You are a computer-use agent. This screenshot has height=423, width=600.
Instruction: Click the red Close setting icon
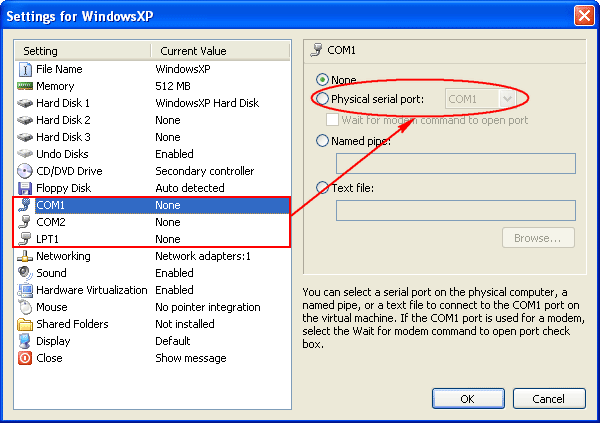click(x=25, y=358)
